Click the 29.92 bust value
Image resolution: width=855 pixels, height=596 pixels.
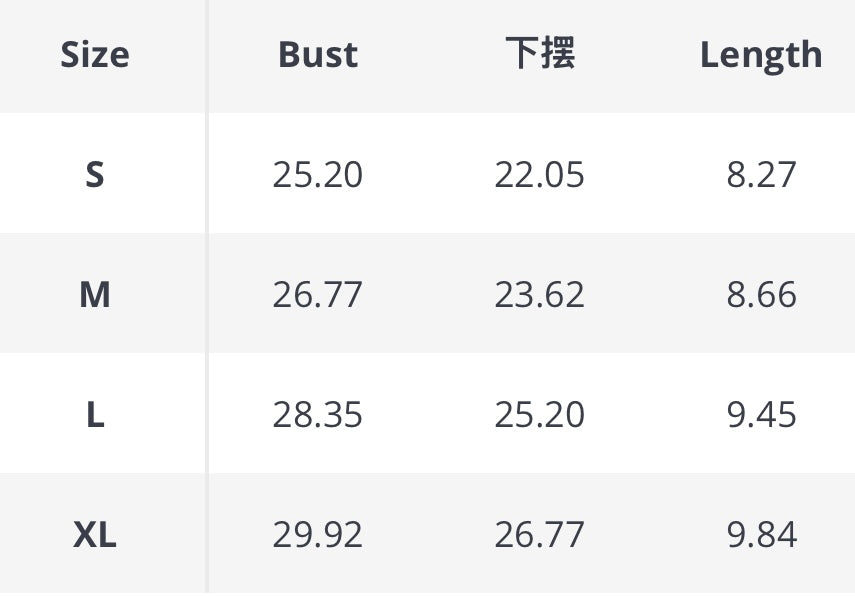pos(317,535)
